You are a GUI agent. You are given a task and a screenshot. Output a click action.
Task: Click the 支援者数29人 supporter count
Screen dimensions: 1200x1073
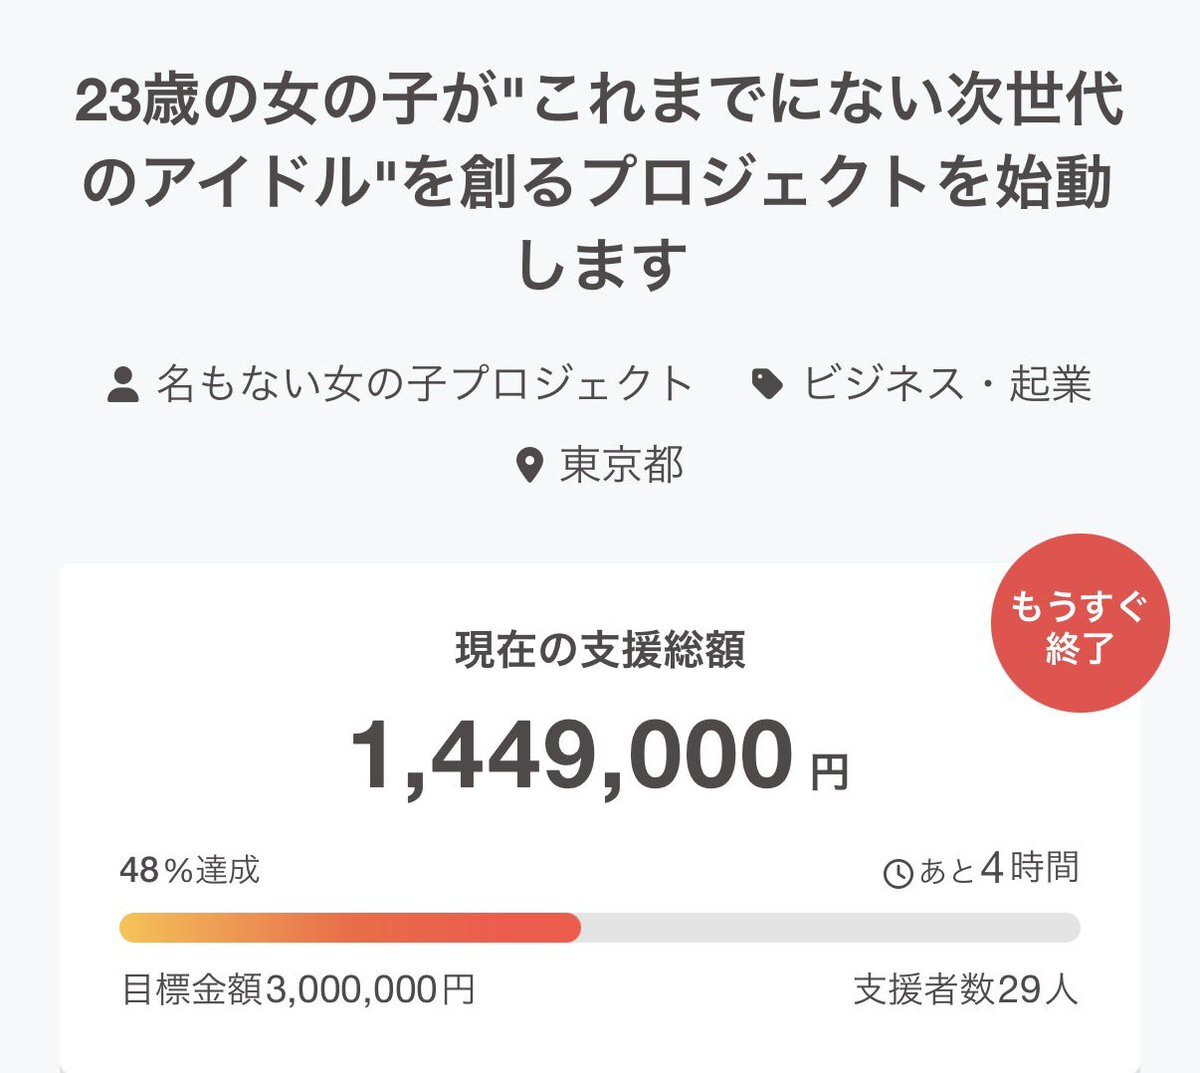966,990
